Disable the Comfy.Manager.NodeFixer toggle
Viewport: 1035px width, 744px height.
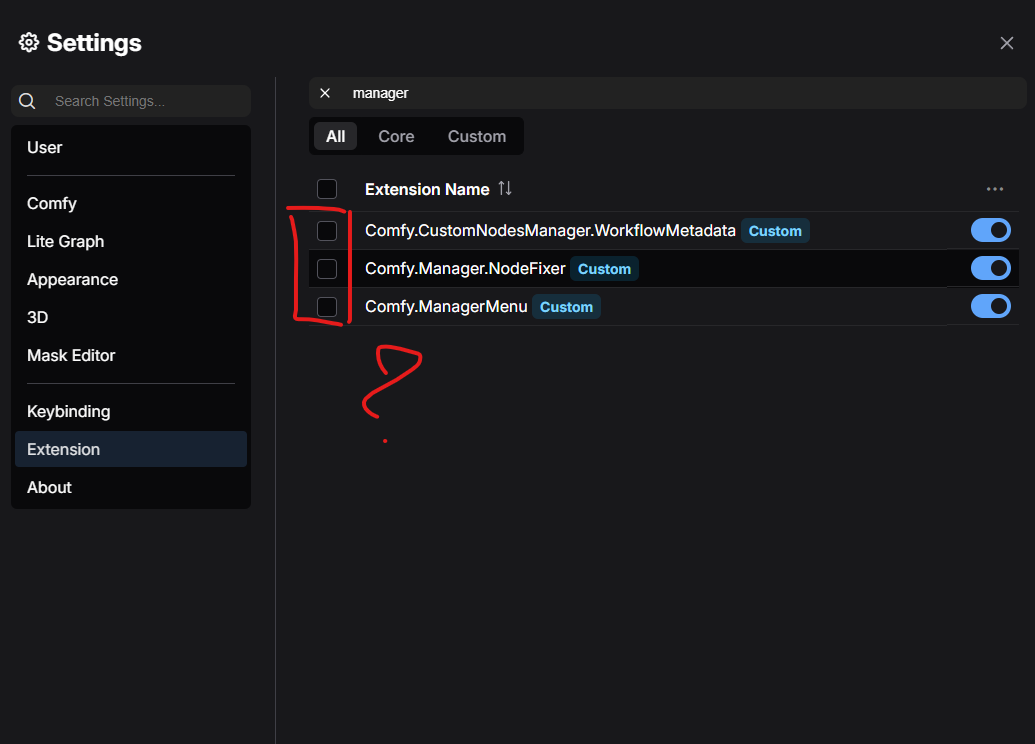tap(991, 268)
